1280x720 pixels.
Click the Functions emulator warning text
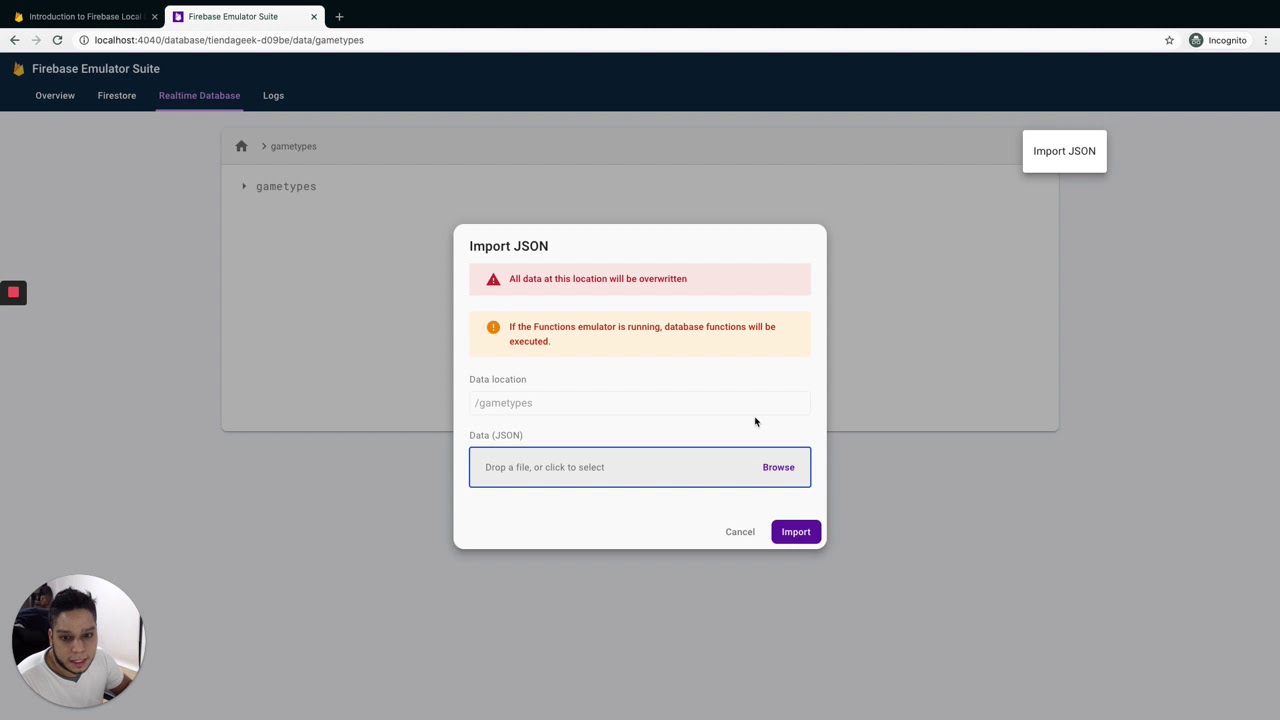click(x=642, y=334)
